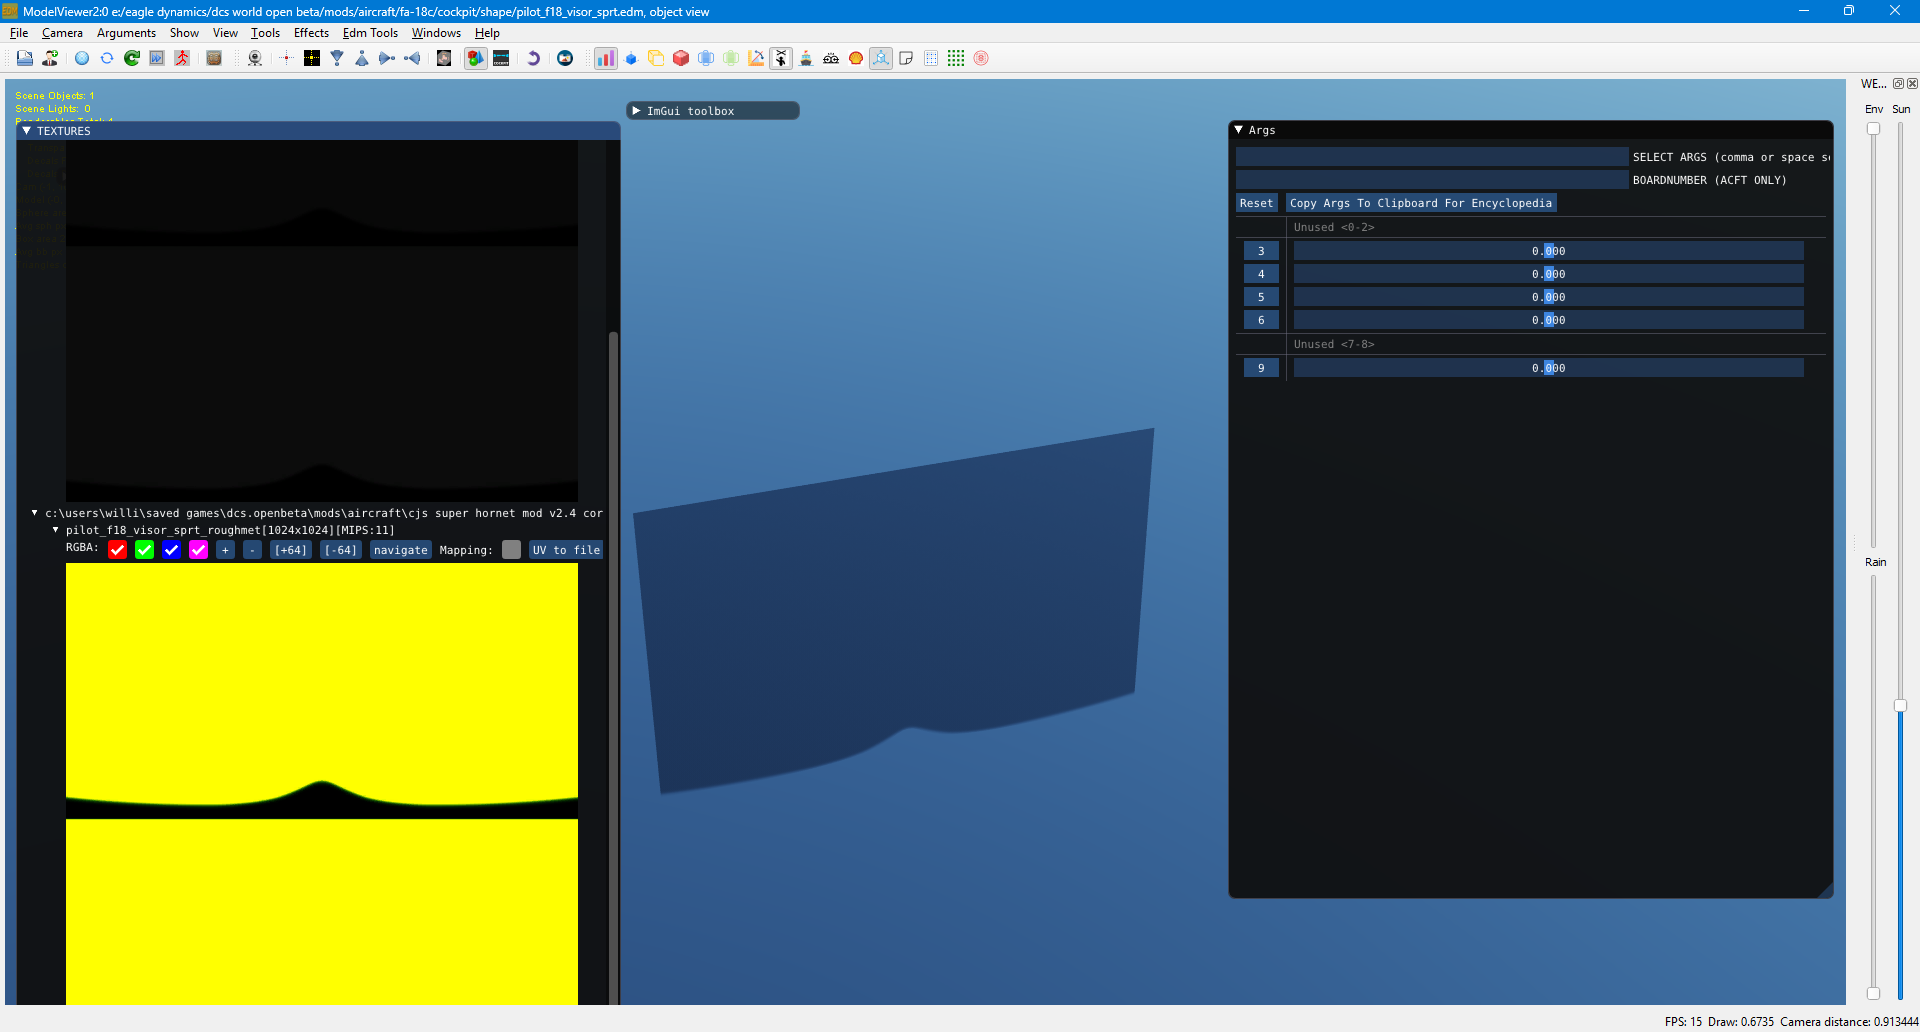Collapse the TEXTURES panel

27,131
